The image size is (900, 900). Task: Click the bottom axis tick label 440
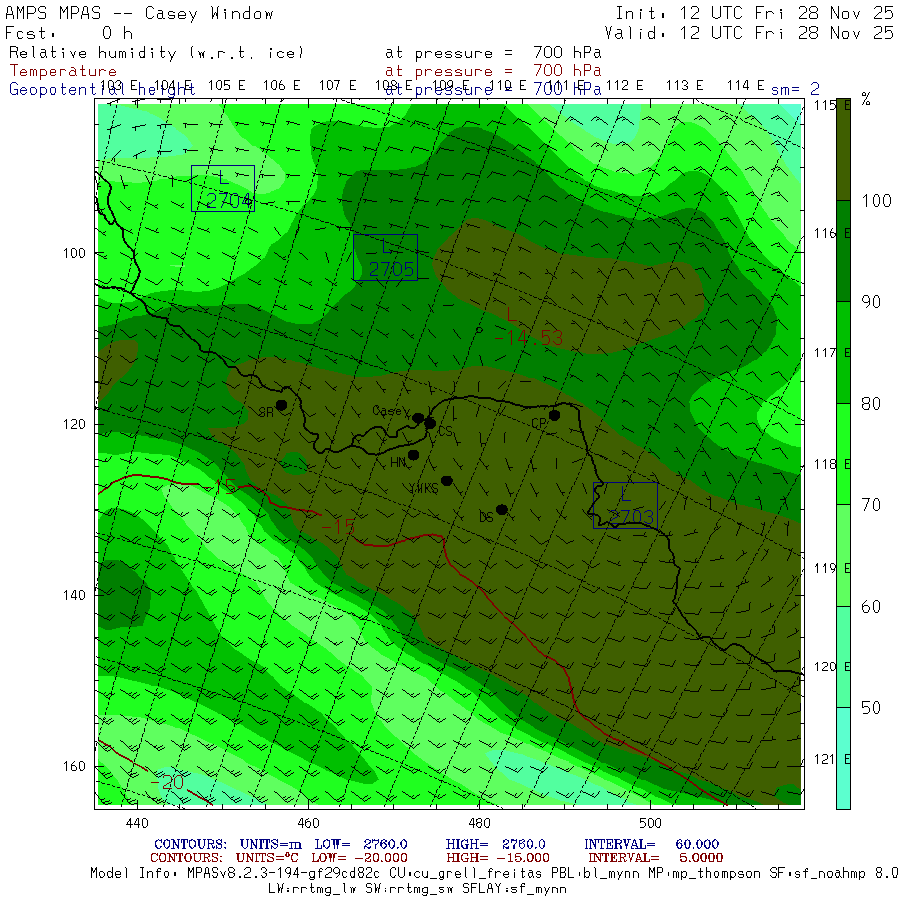pyautogui.click(x=137, y=823)
